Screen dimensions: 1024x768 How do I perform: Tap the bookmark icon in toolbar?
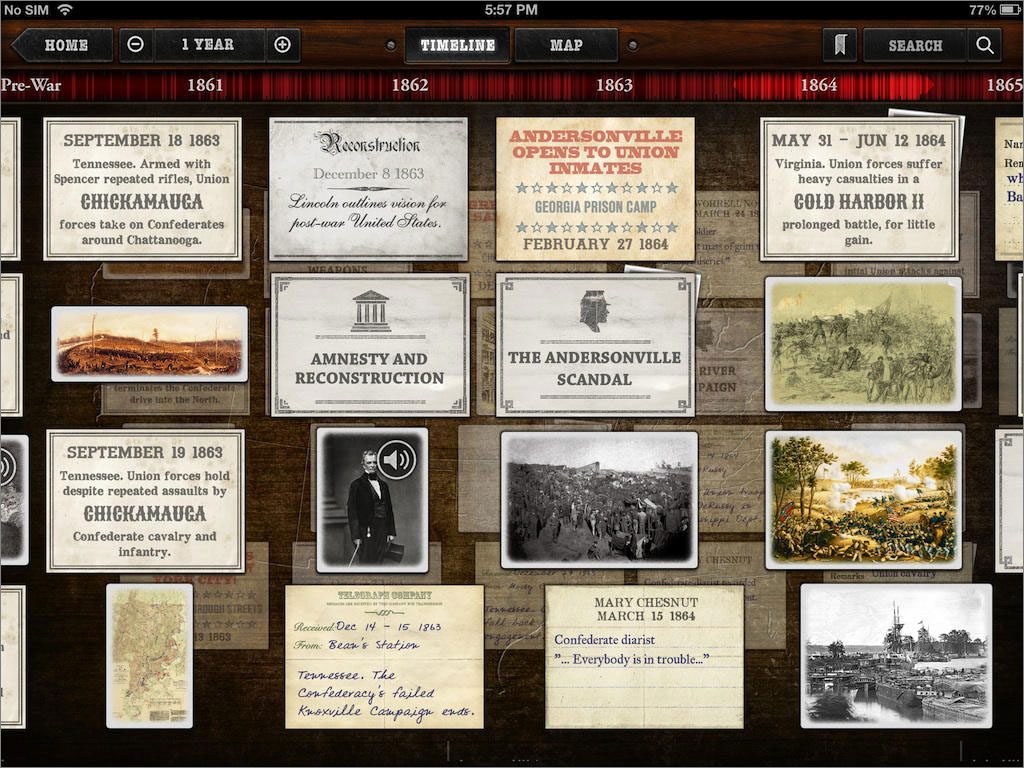pos(840,45)
